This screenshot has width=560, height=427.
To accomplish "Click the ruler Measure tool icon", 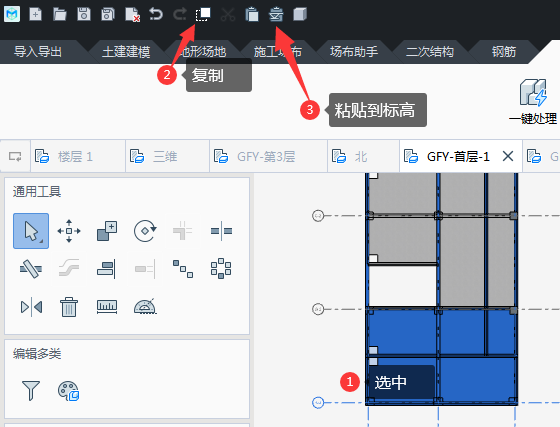I will tap(107, 307).
